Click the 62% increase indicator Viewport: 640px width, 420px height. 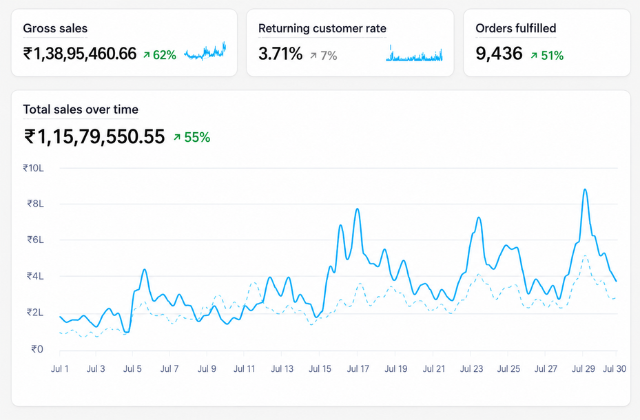pyautogui.click(x=160, y=55)
